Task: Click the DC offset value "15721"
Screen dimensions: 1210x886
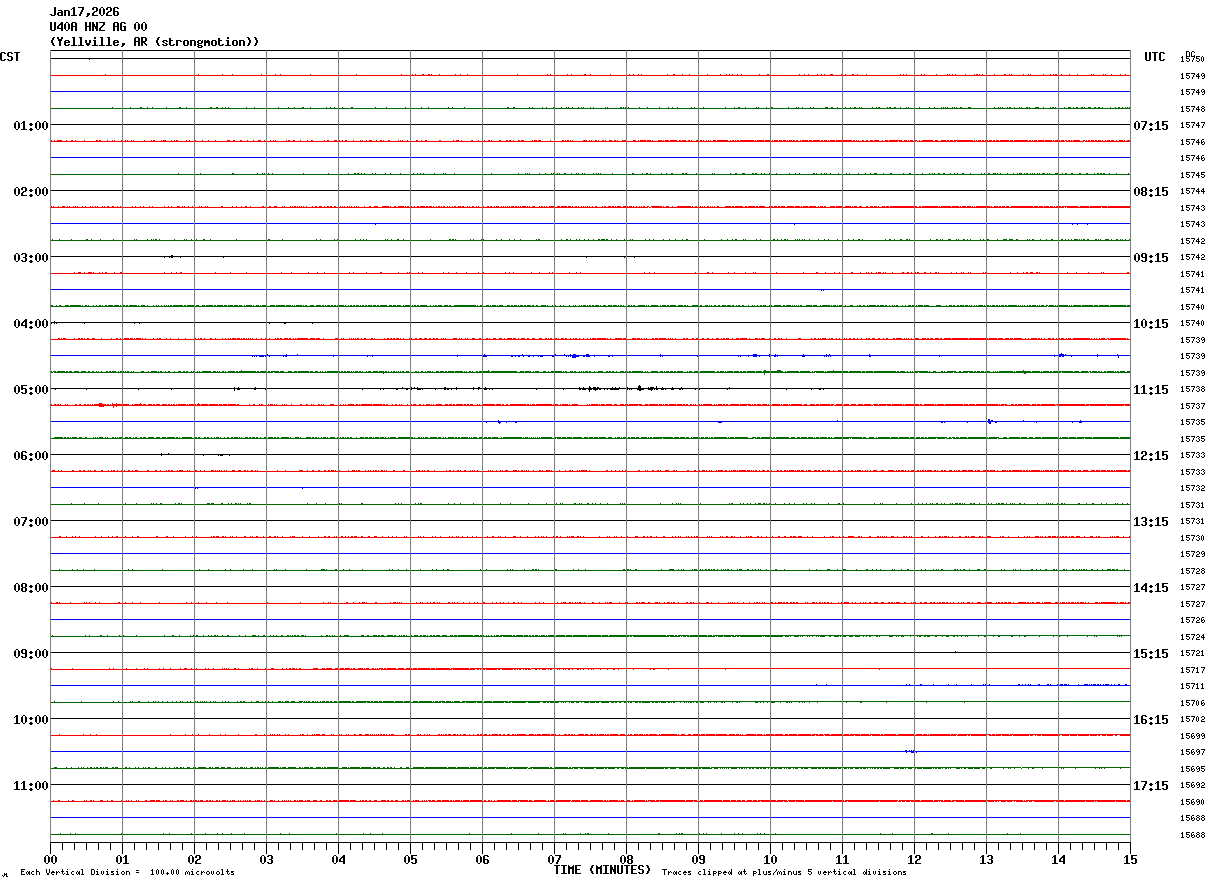Action: point(1192,654)
